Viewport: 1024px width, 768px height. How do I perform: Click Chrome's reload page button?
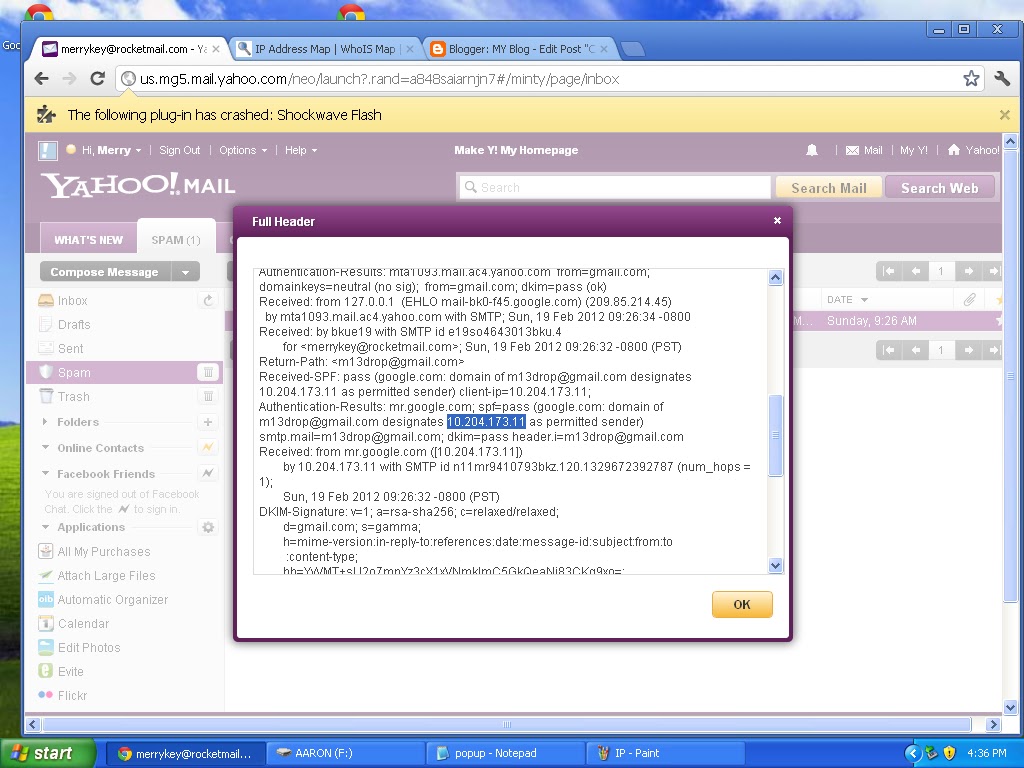[97, 79]
